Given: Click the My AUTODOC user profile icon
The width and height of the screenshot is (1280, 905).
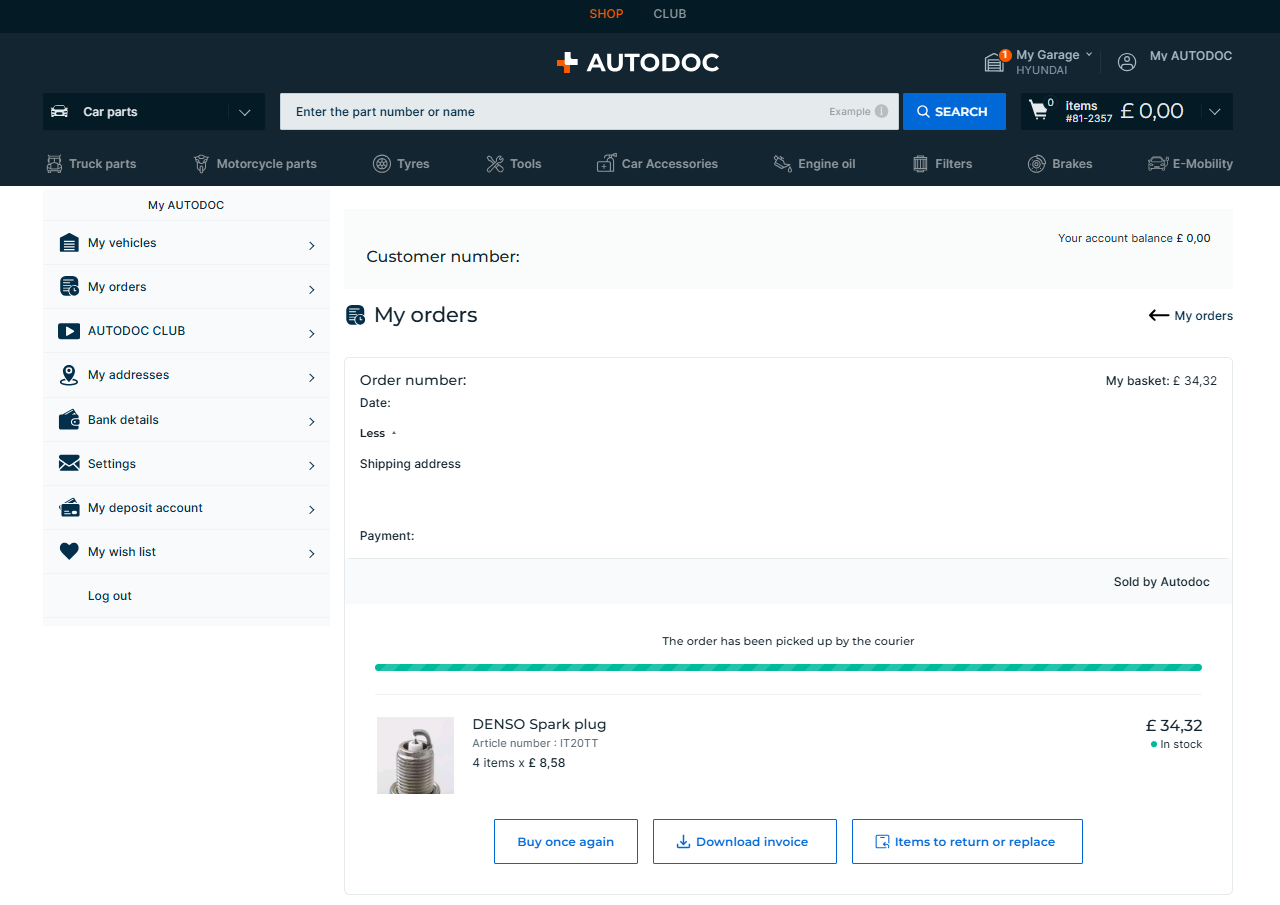Looking at the screenshot, I should pos(1127,62).
